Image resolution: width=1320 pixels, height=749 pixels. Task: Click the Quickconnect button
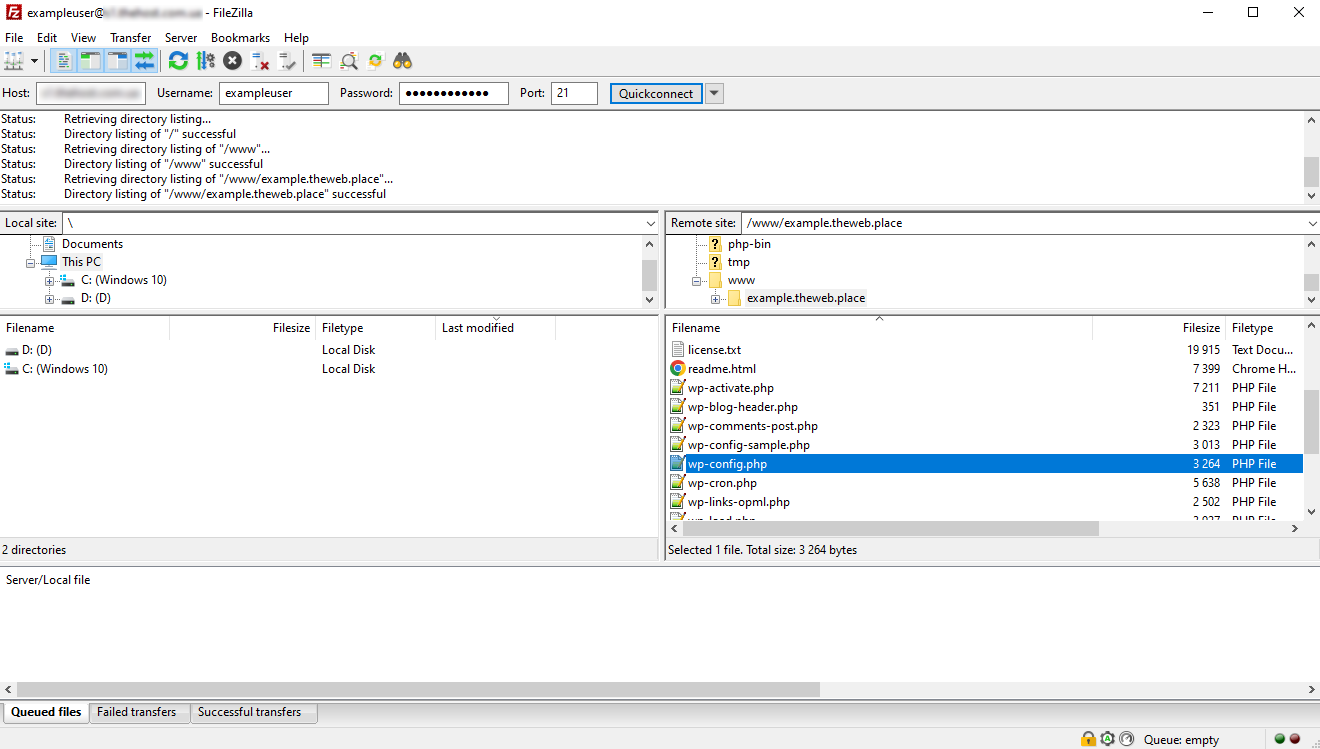pyautogui.click(x=656, y=93)
